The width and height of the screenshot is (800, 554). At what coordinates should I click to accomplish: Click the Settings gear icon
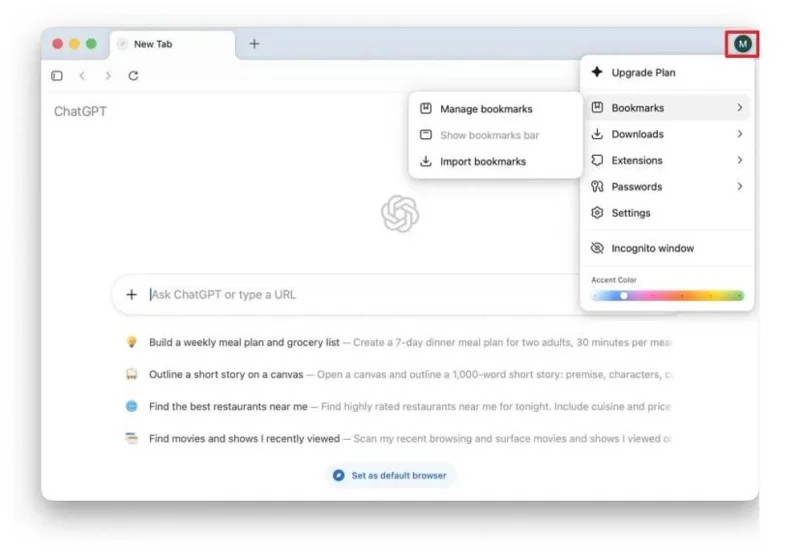pos(597,213)
